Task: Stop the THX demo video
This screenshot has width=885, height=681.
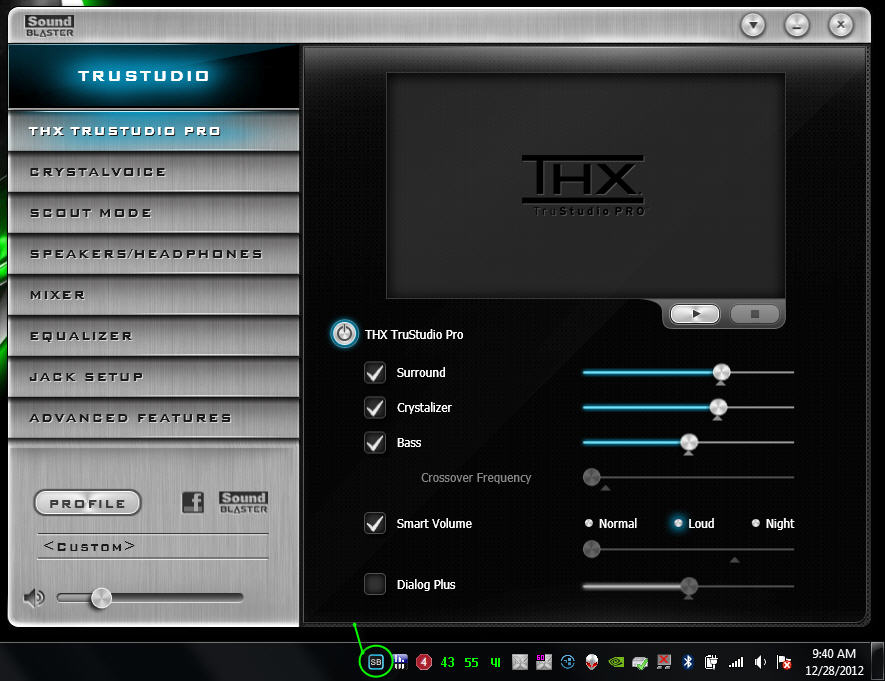Action: pos(755,314)
